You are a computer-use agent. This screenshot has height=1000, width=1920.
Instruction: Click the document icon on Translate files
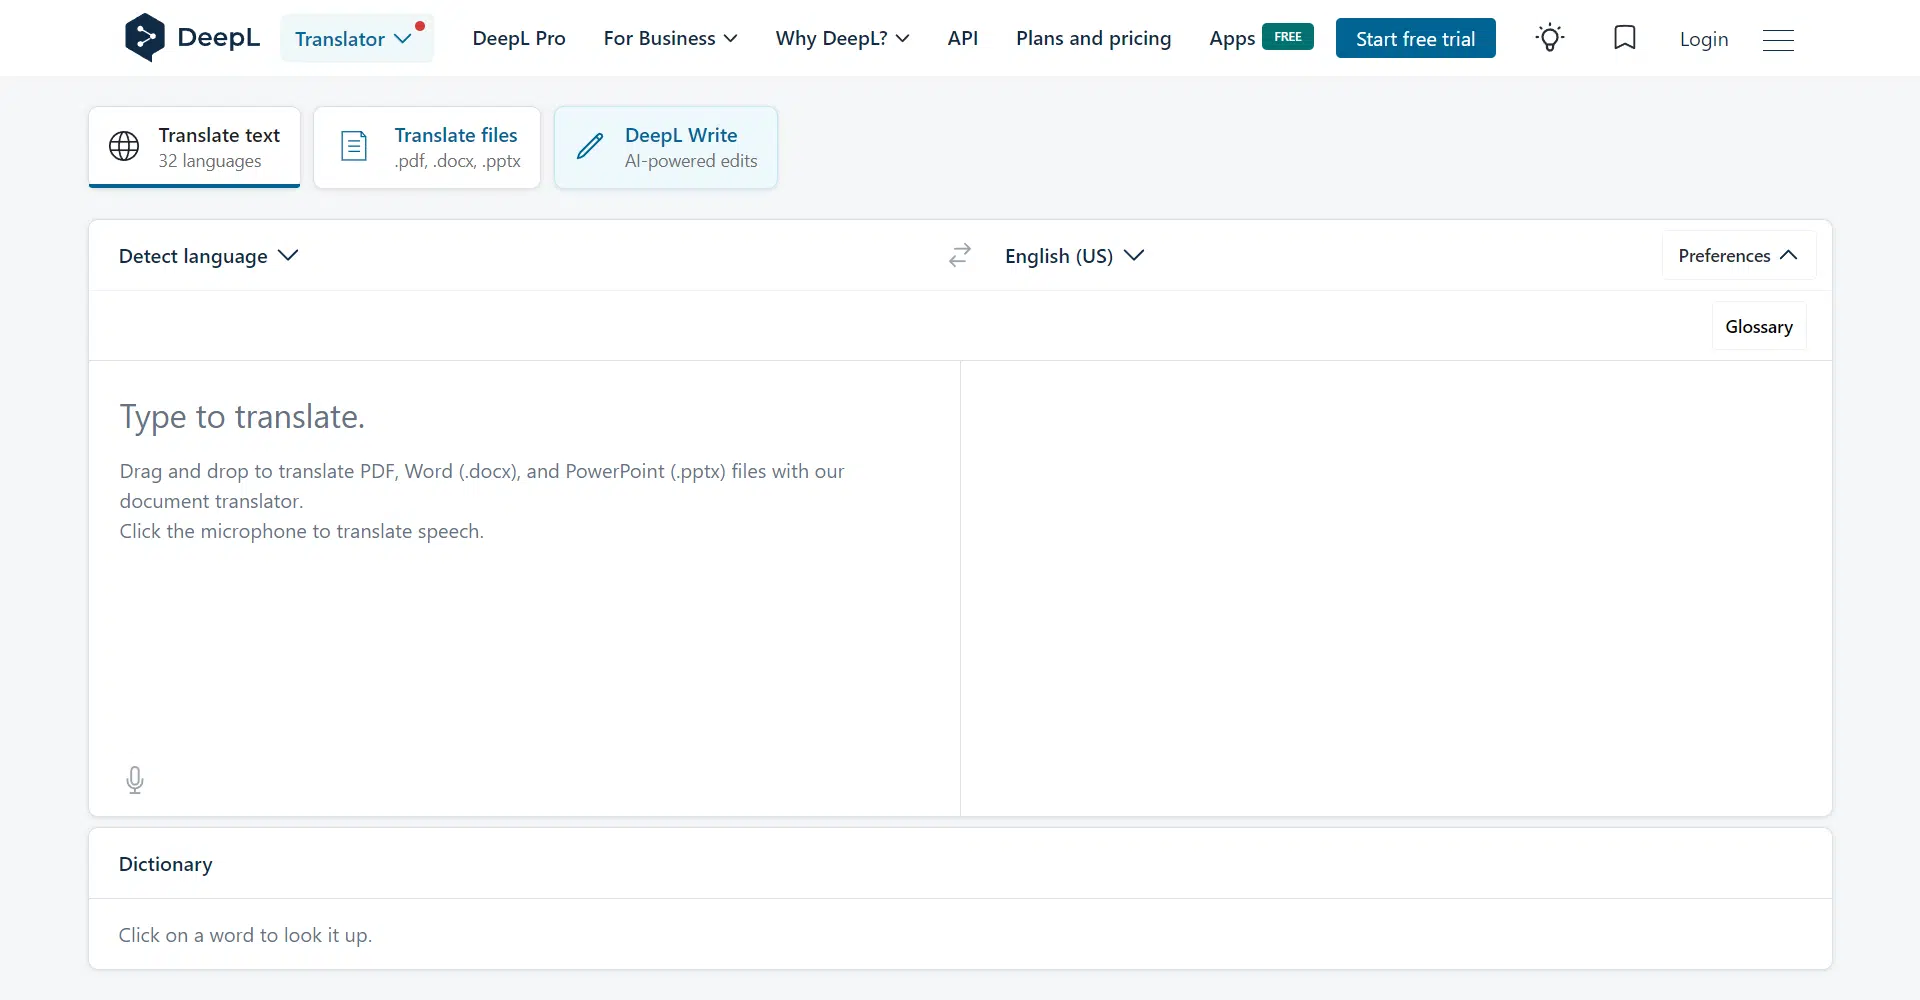pos(354,146)
